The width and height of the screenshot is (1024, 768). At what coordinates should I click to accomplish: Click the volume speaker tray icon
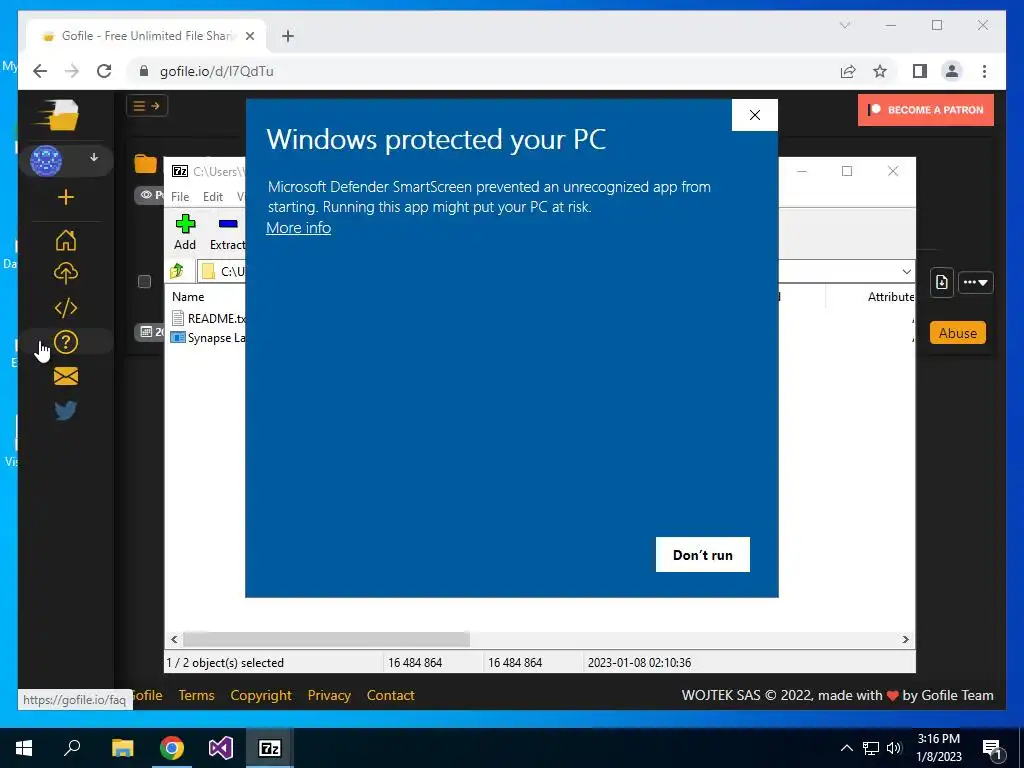(894, 748)
